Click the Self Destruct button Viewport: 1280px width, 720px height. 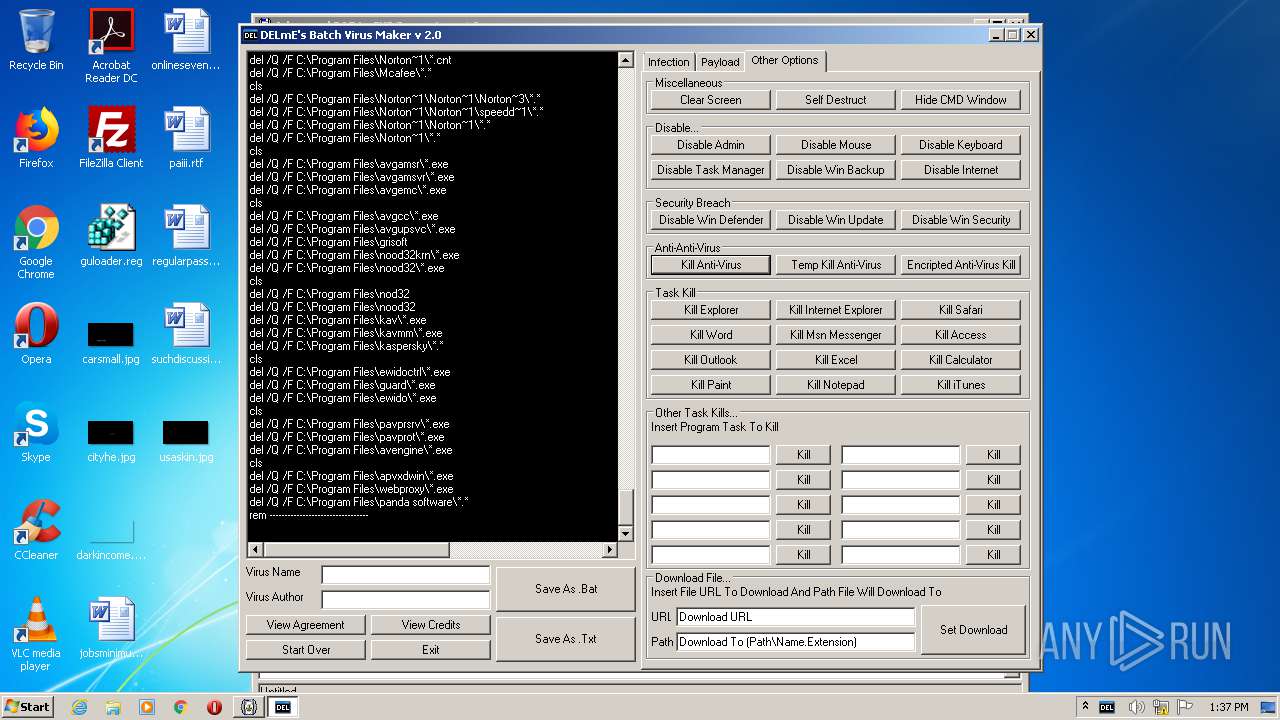pyautogui.click(x=836, y=100)
